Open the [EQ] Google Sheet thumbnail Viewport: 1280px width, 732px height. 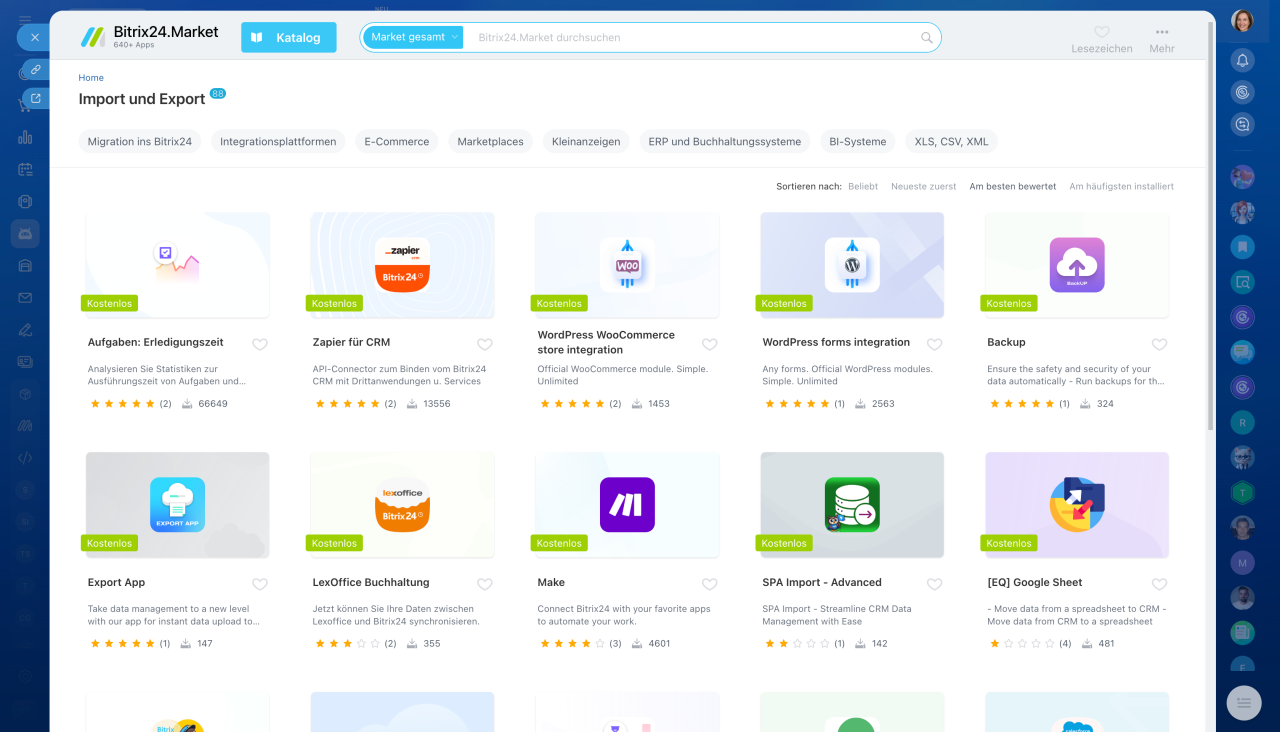pyautogui.click(x=1077, y=505)
